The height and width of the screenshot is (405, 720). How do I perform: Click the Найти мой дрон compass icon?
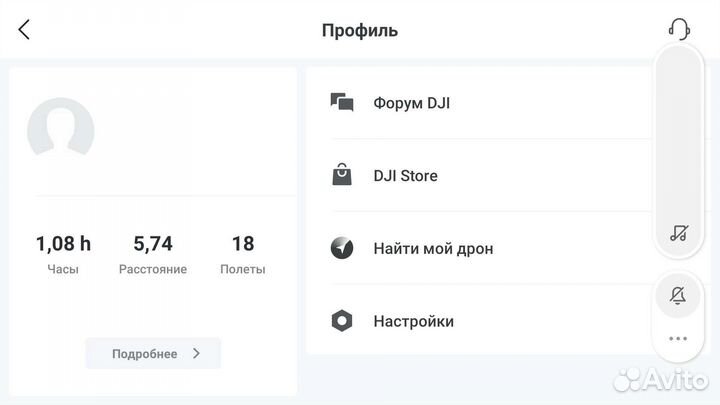pos(342,248)
